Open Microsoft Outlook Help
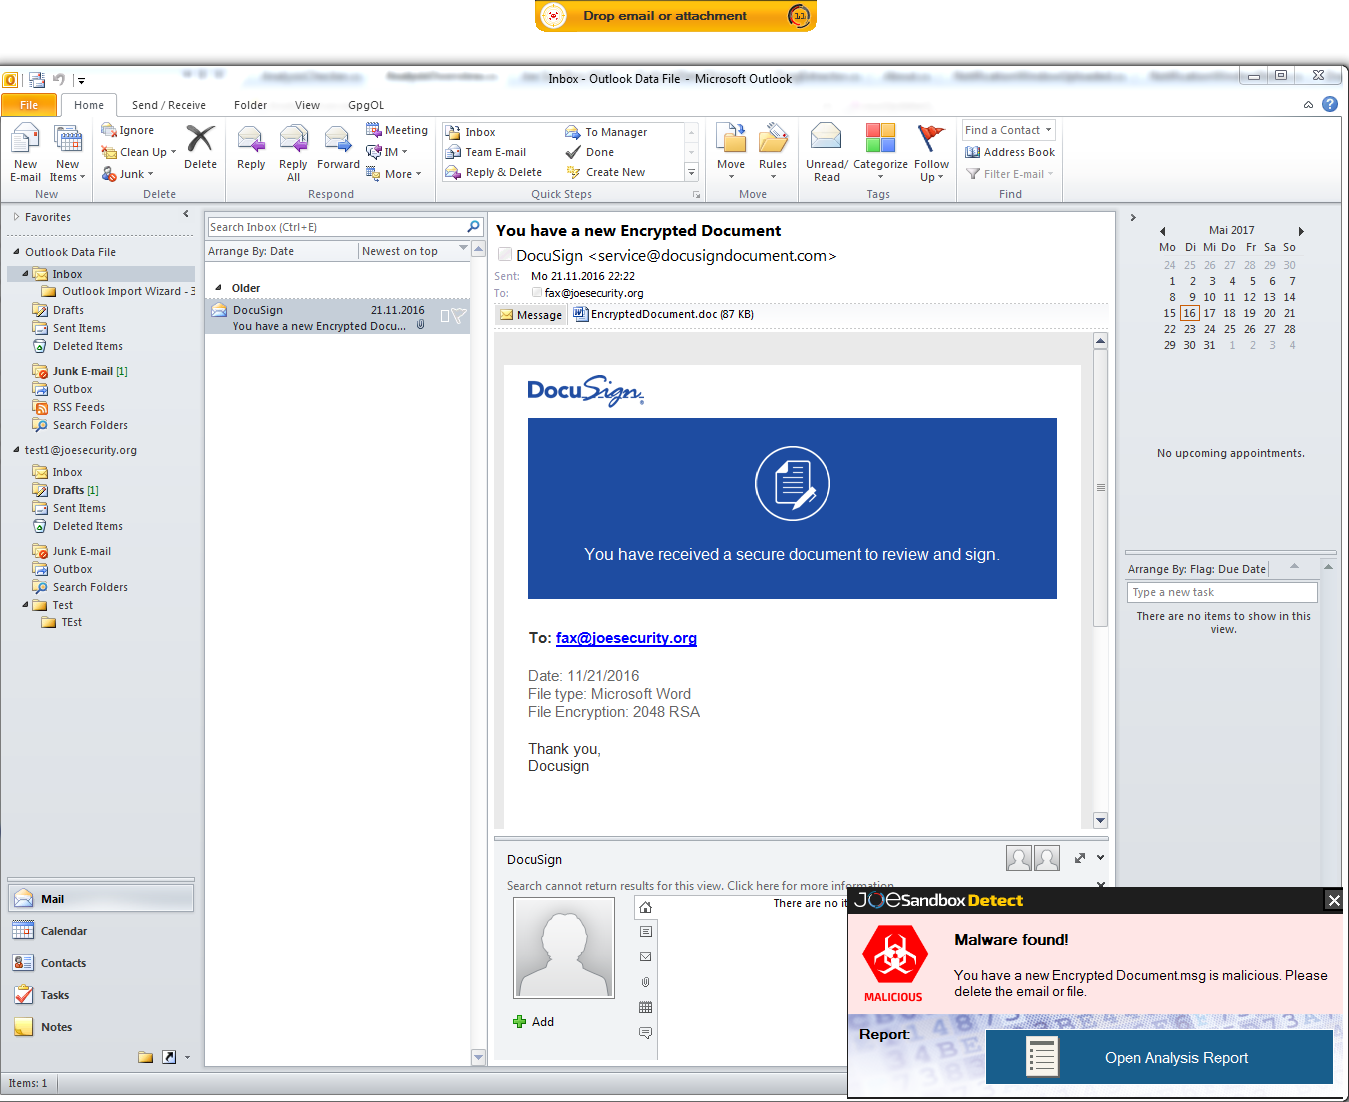The width and height of the screenshot is (1349, 1102). pos(1330,104)
